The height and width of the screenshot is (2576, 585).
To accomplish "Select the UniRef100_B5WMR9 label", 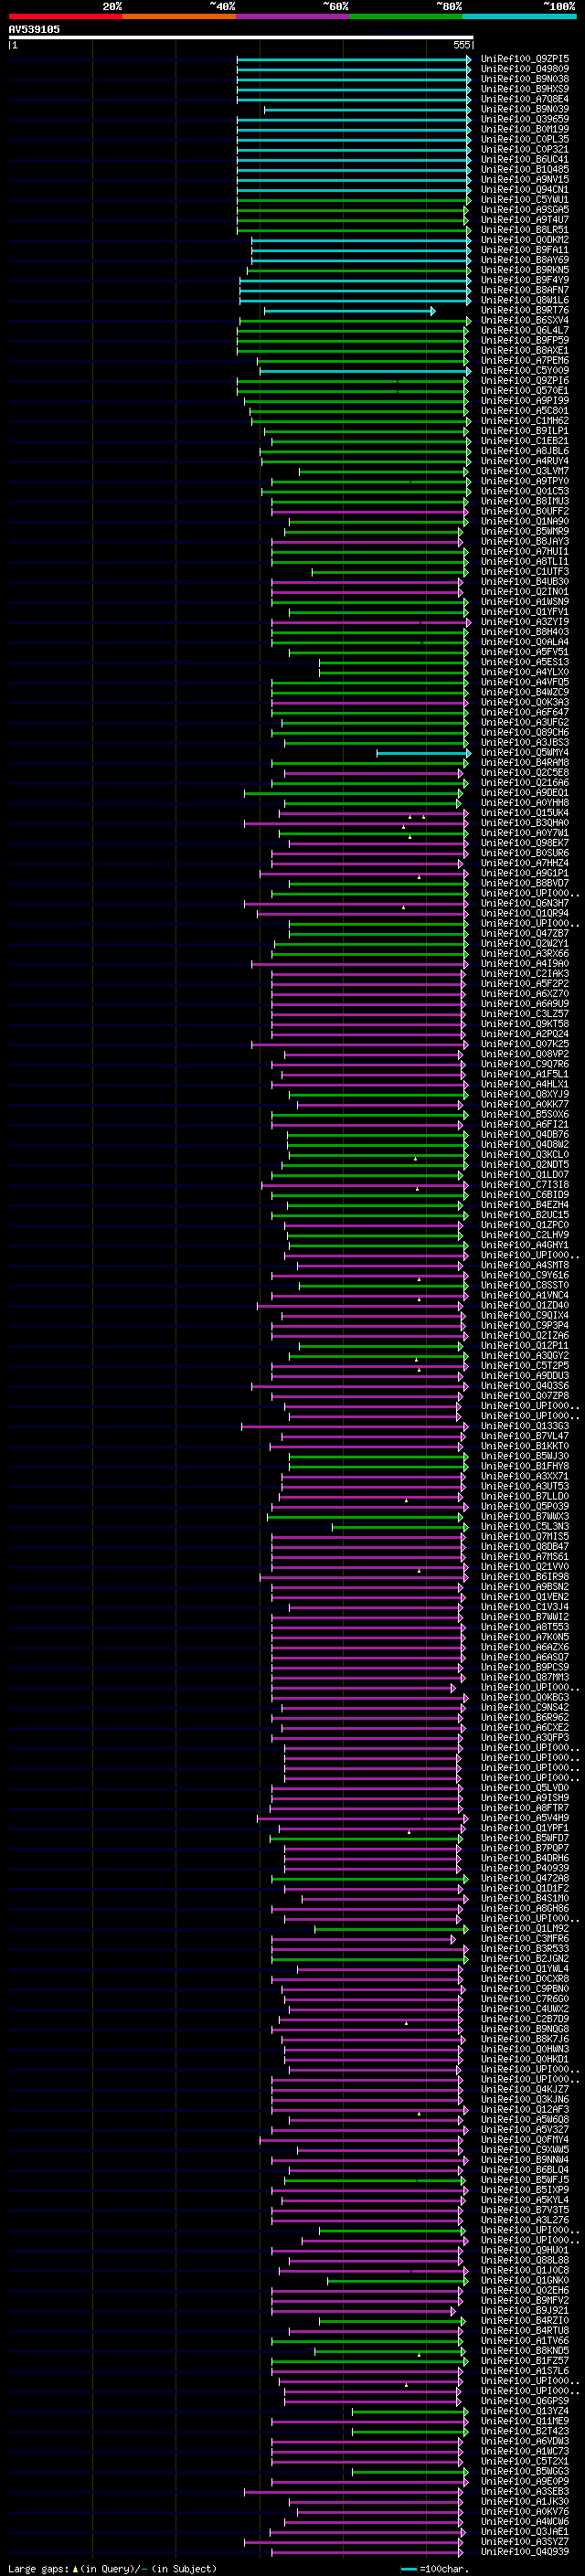I will [x=524, y=531].
